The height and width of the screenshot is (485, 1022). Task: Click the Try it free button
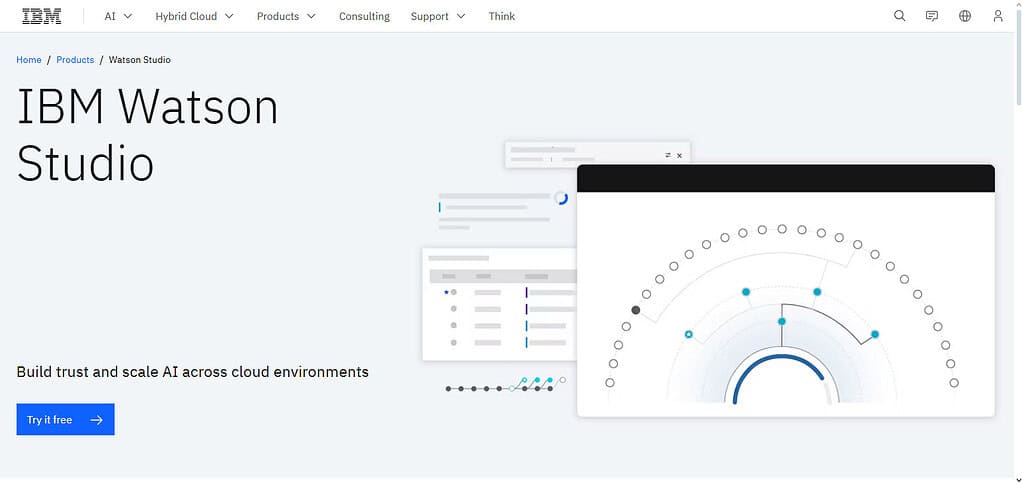pyautogui.click(x=65, y=419)
